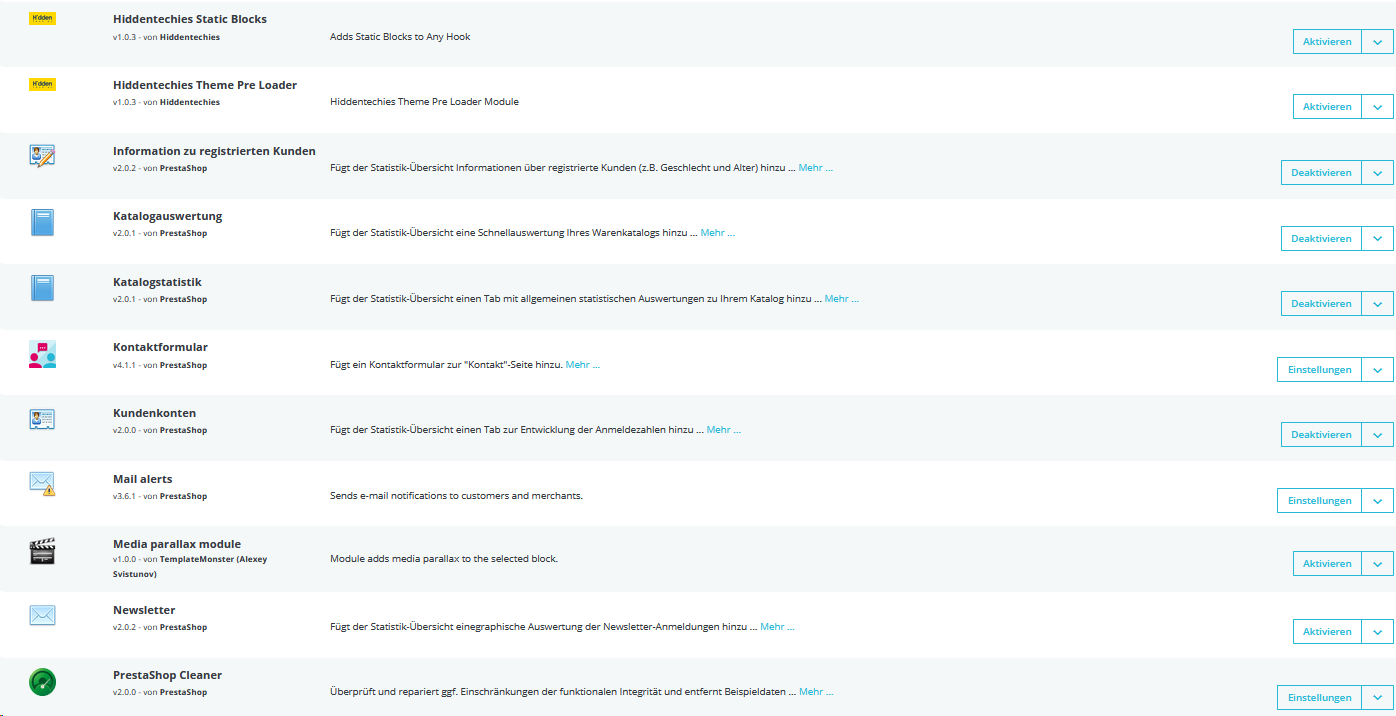Click 'Hiddentechies Theme Pre Loader Module' description
This screenshot has height=716, width=1396.
click(424, 102)
